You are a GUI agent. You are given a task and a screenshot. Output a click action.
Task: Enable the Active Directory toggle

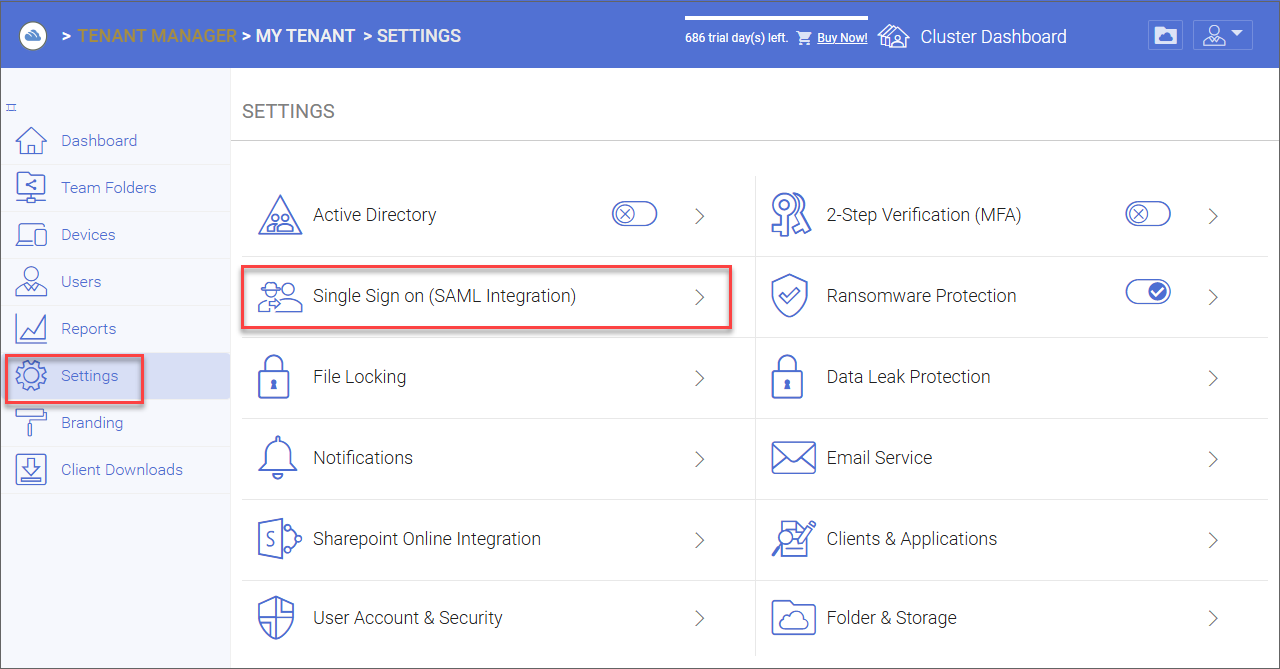634,214
